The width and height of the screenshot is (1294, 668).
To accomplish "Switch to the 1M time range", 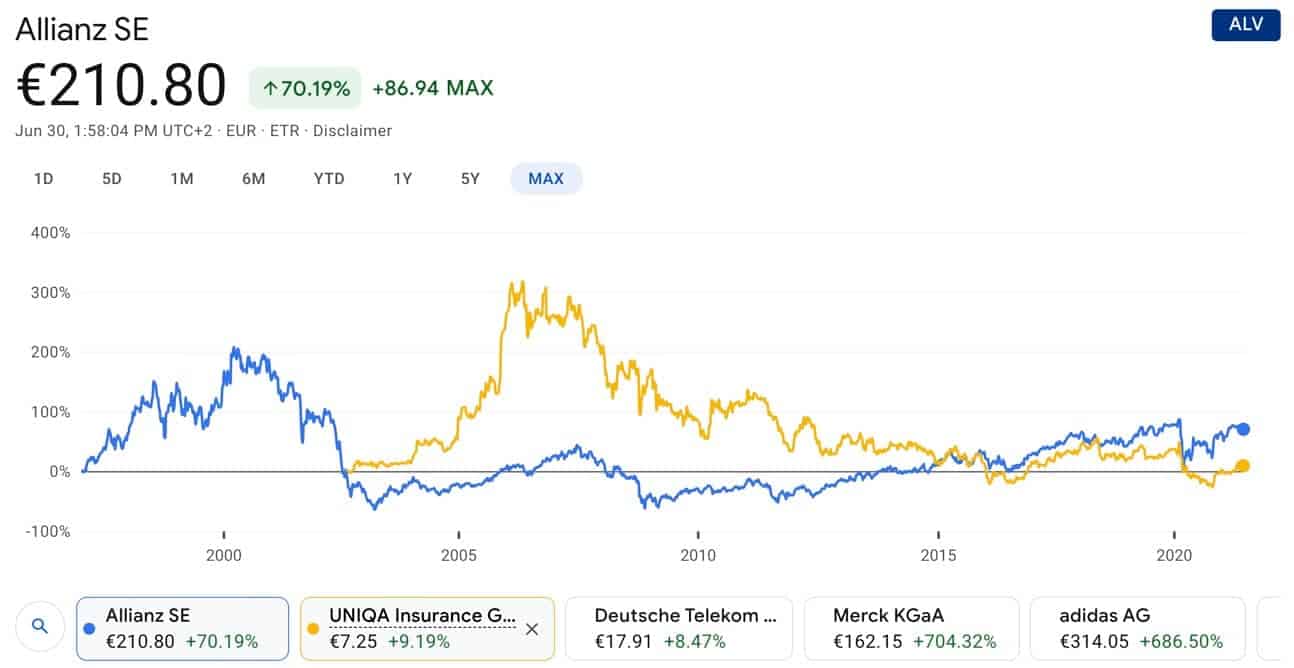I will [x=181, y=179].
